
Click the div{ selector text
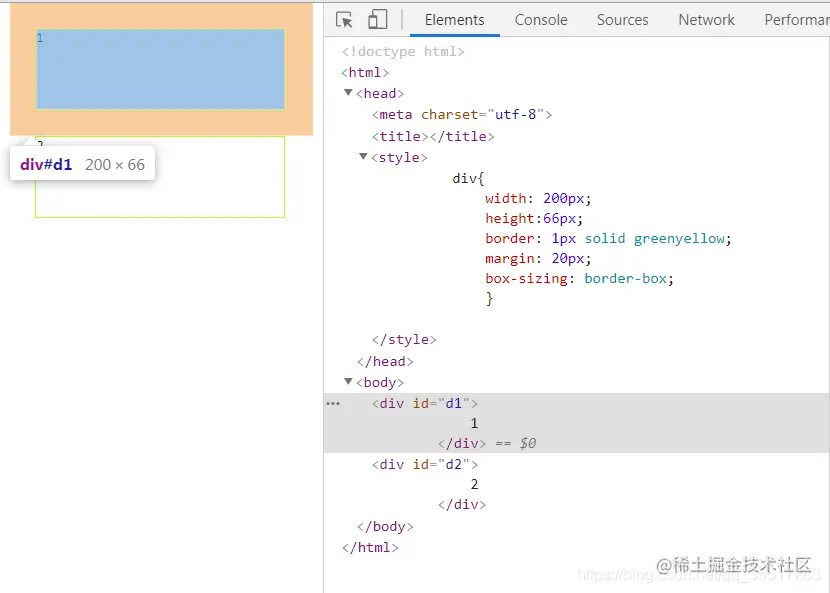[468, 178]
